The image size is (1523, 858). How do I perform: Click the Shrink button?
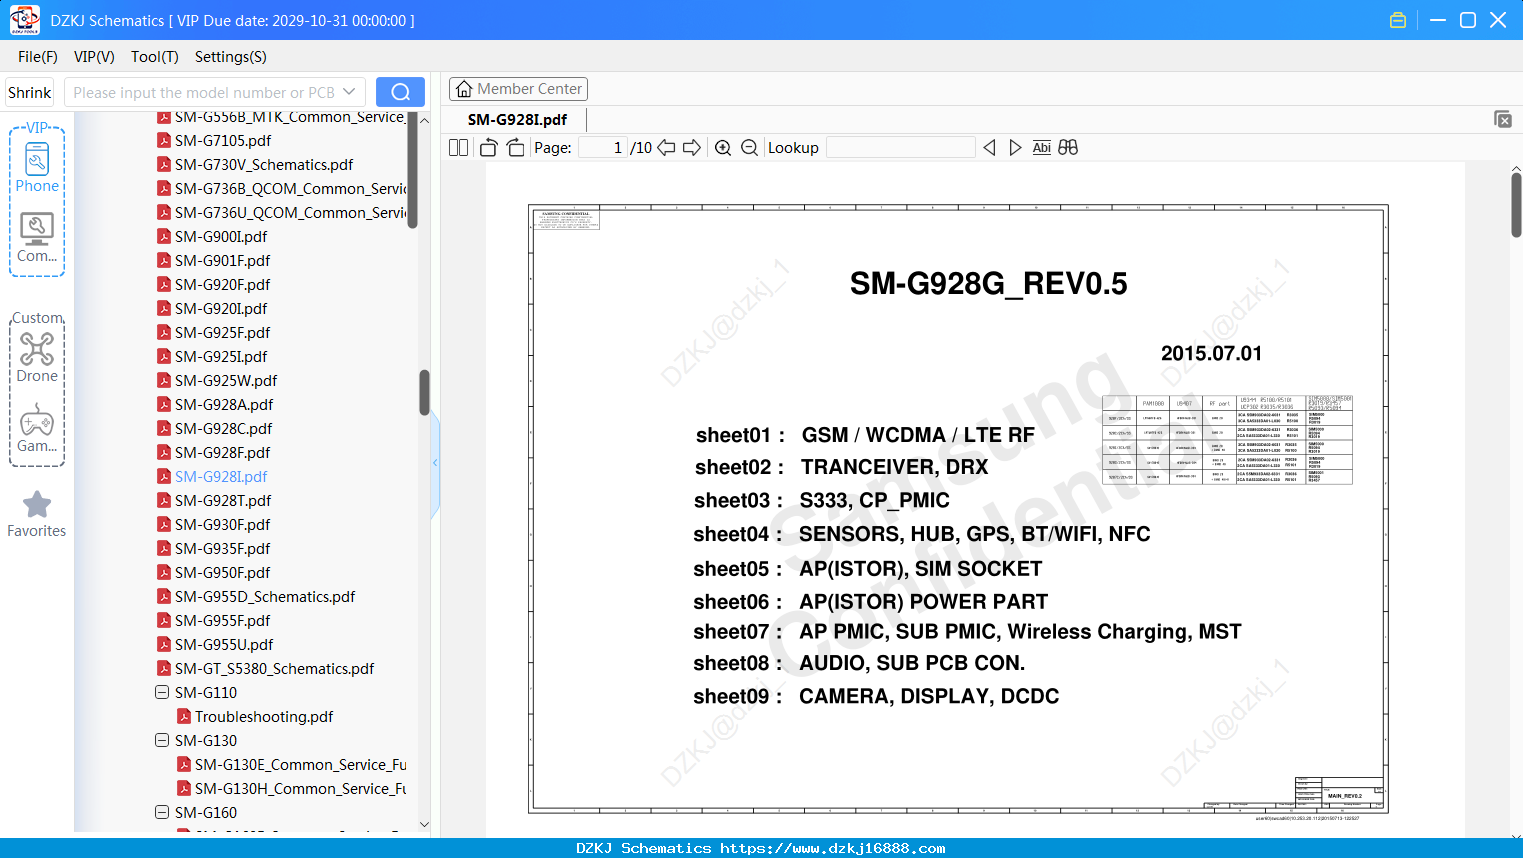(x=30, y=92)
